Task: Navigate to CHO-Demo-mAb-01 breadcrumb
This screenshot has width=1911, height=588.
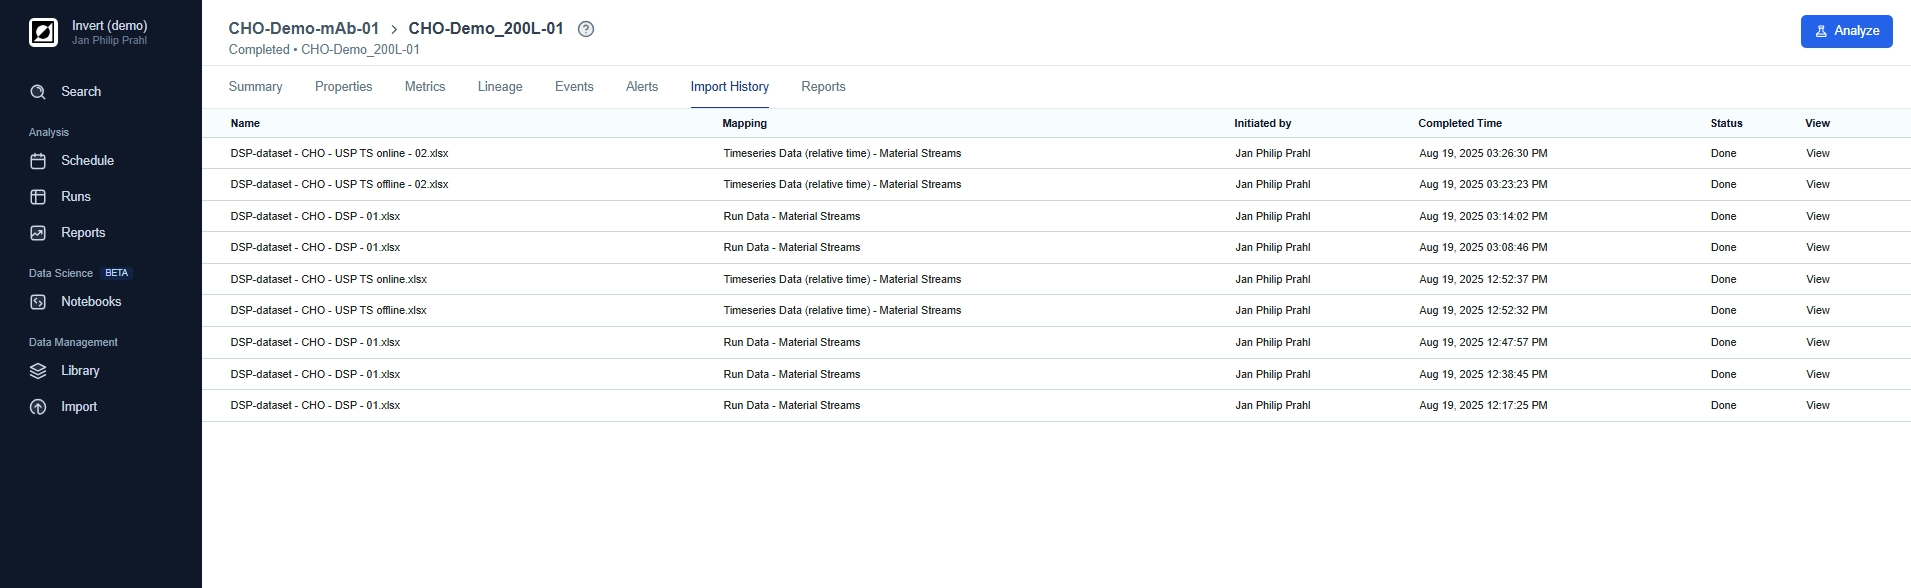Action: tap(303, 29)
